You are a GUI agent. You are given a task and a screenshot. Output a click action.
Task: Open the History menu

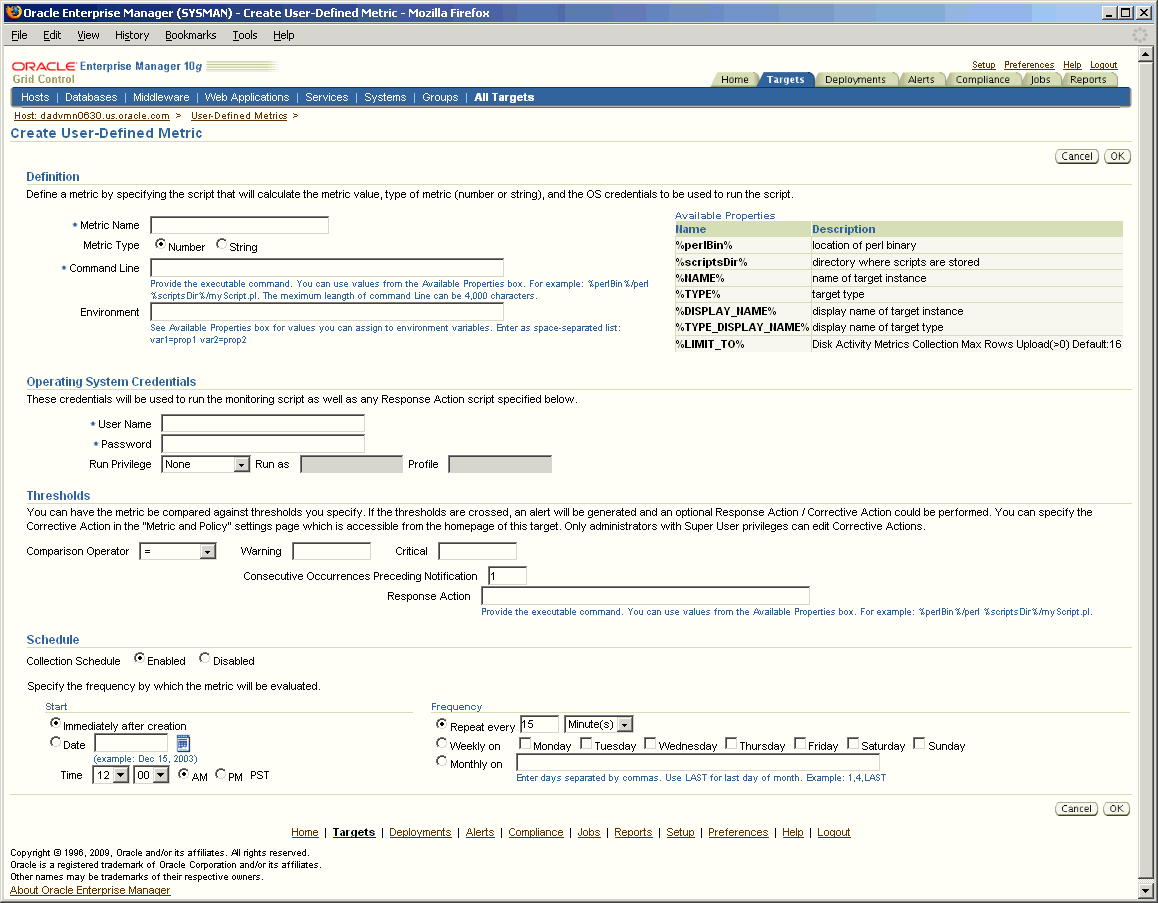click(x=132, y=35)
